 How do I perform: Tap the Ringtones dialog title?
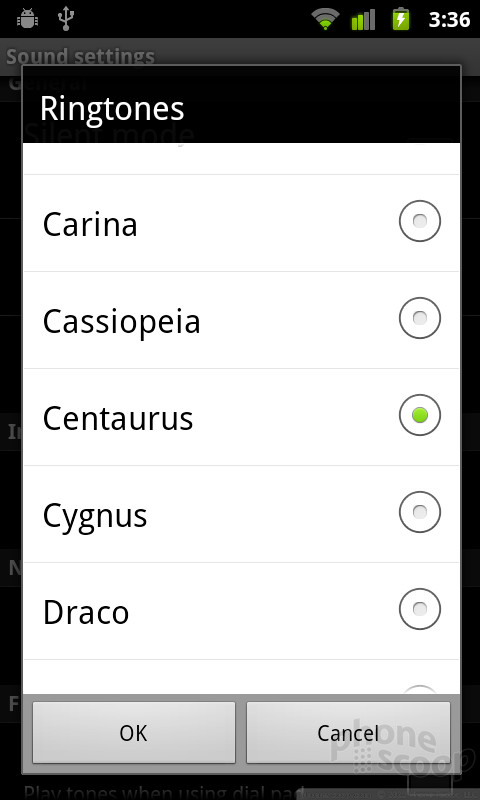coord(112,108)
